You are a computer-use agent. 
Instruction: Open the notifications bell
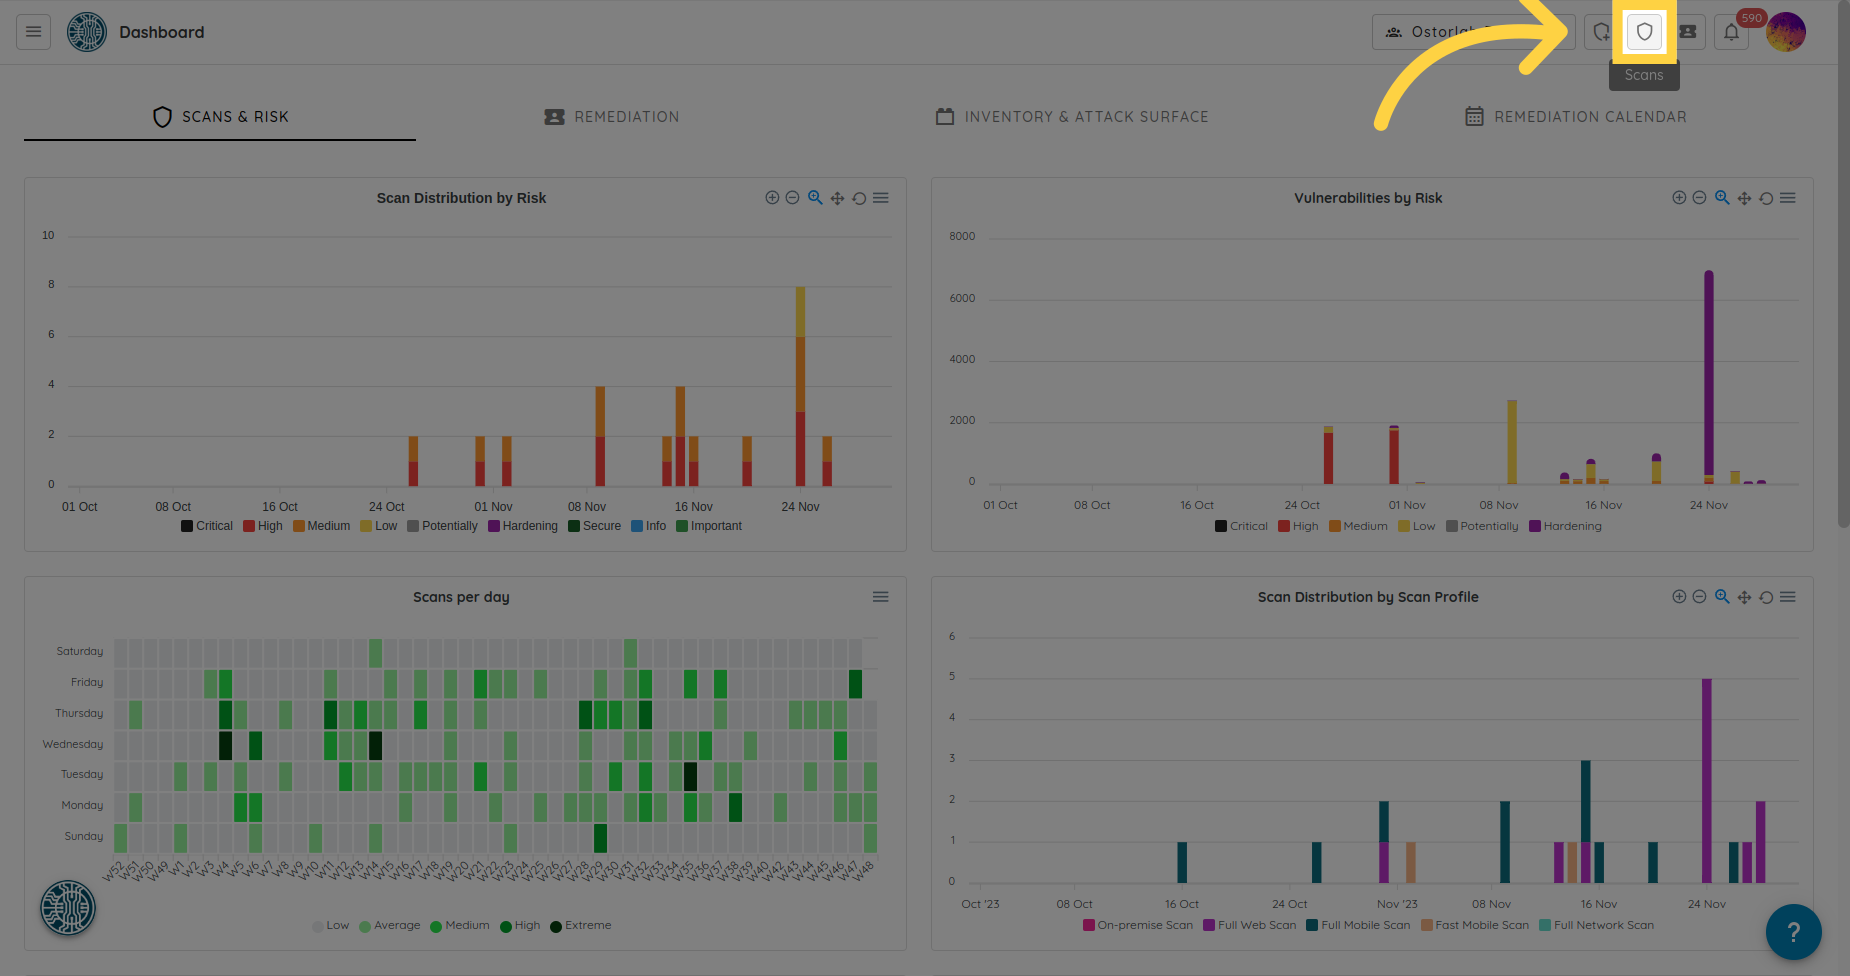[x=1731, y=32]
